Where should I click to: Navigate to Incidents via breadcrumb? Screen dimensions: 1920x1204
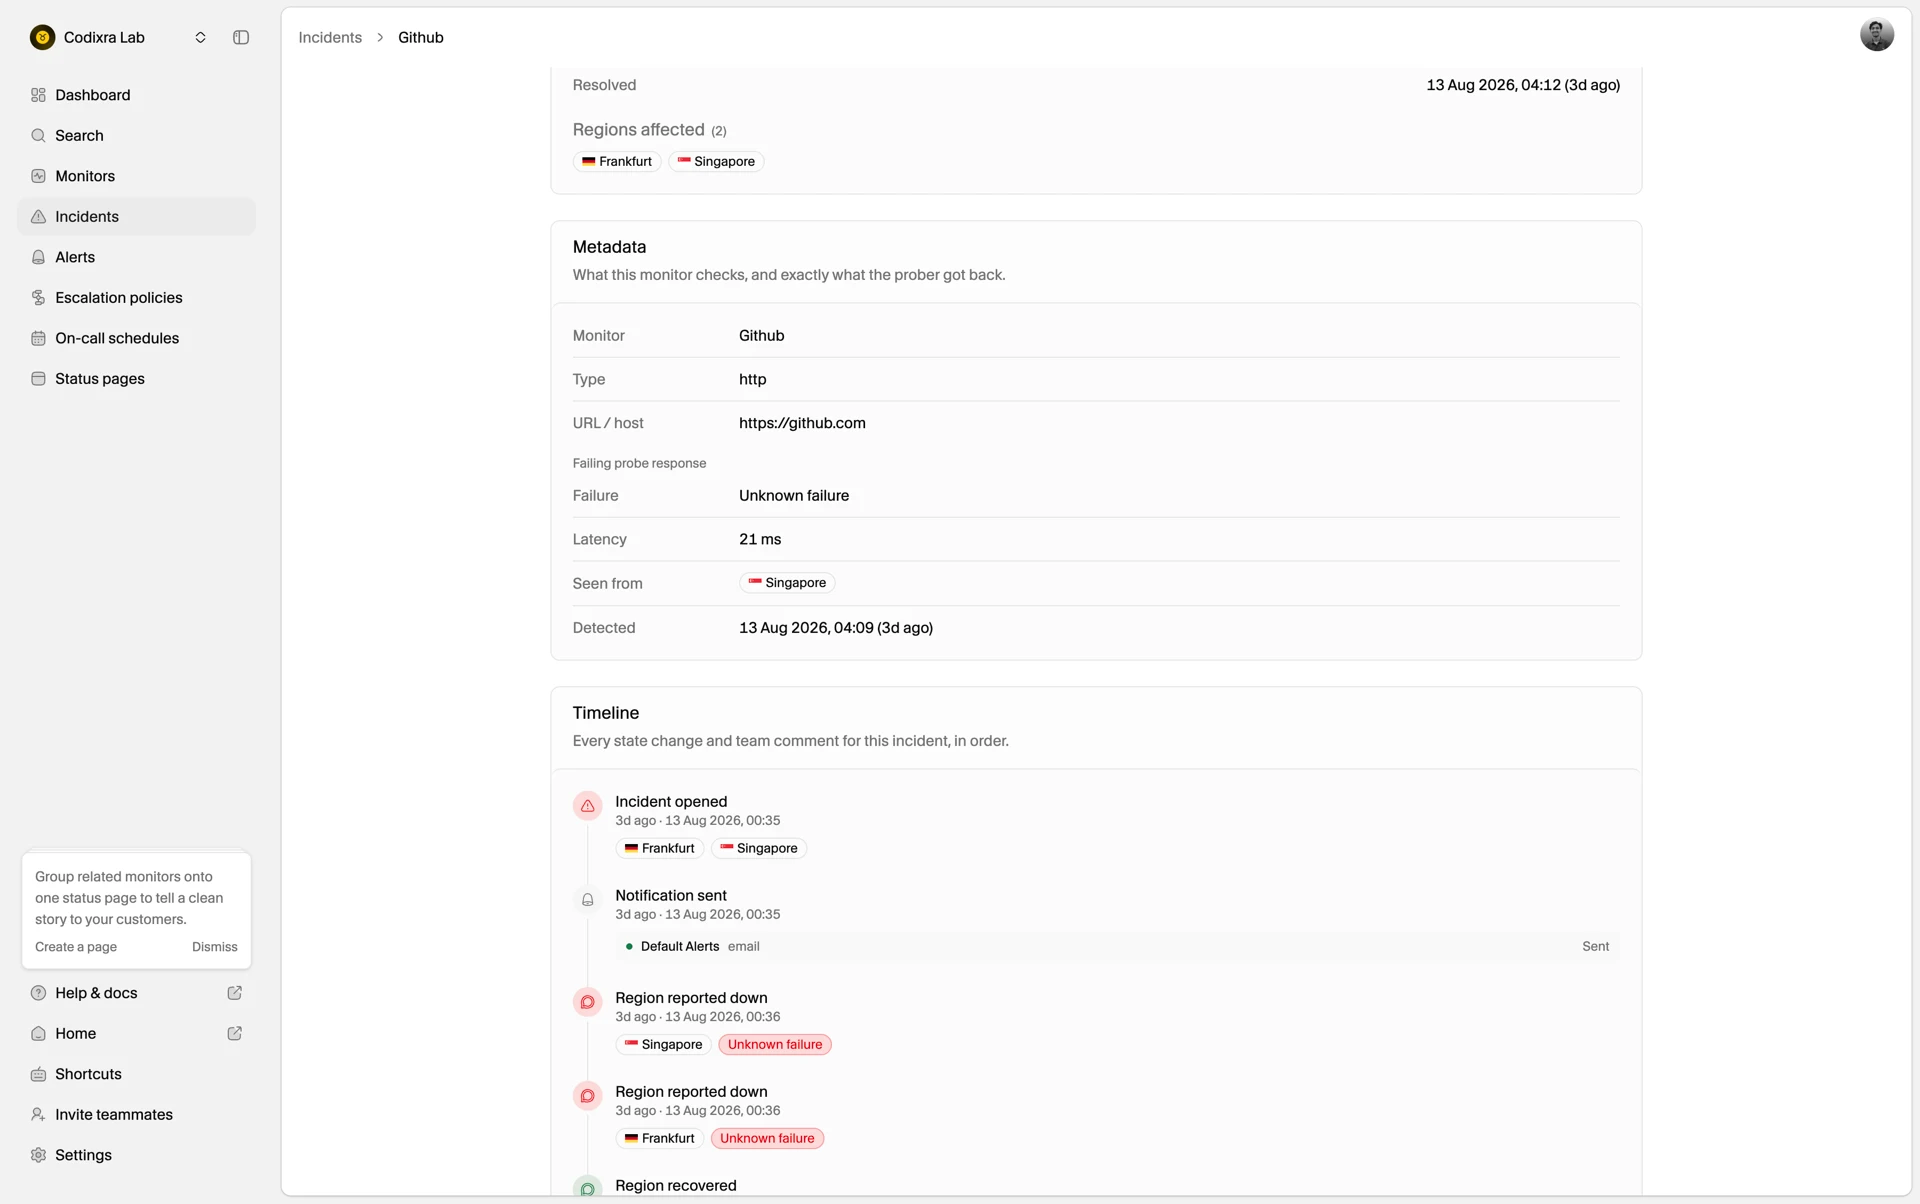click(330, 37)
